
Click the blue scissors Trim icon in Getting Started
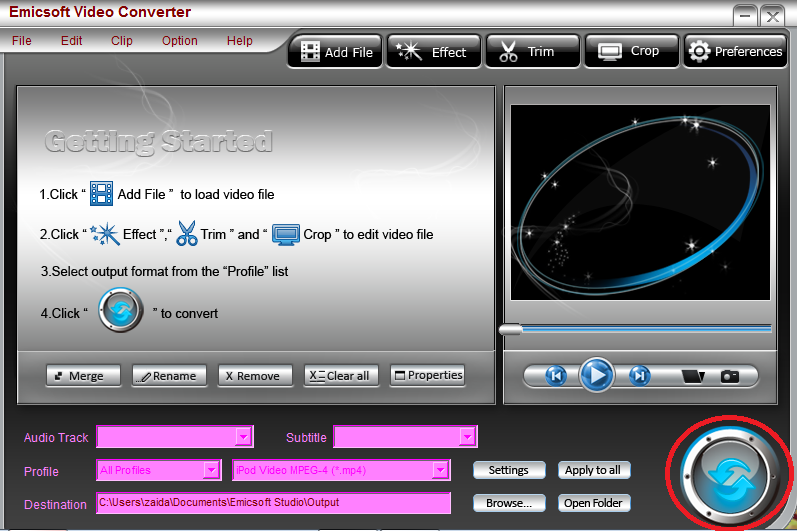click(x=187, y=234)
